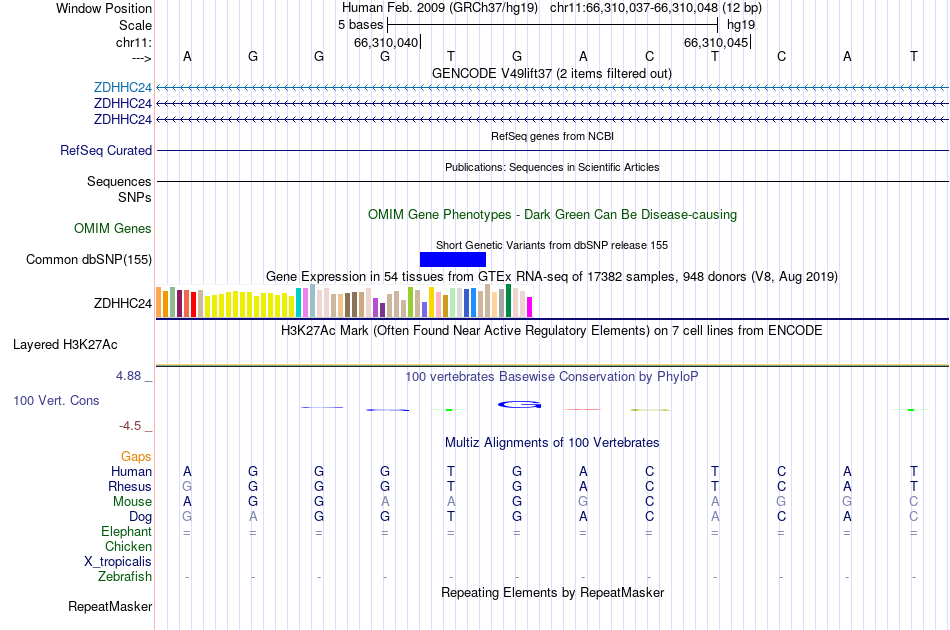Click the RepeatMasker track label
Viewport: 950px width, 630px height.
(x=110, y=606)
